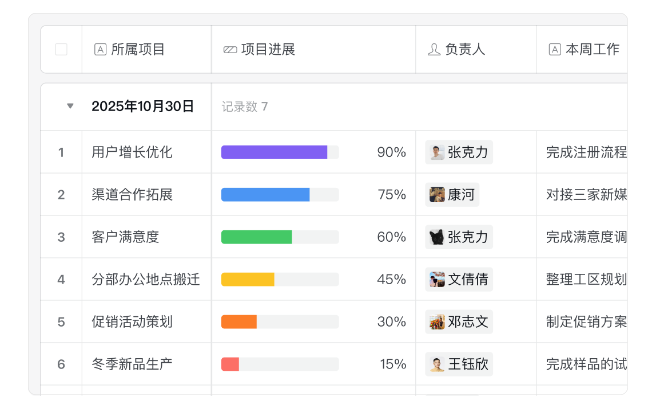Click the person icon beside 负责人
Image resolution: width=661 pixels, height=404 pixels.
tap(434, 49)
